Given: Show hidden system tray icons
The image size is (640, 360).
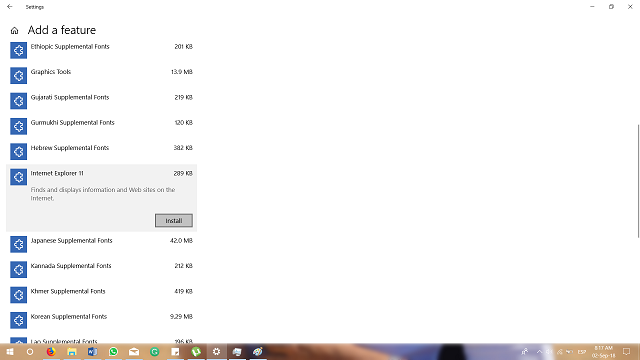Looking at the screenshot, I should (539, 352).
